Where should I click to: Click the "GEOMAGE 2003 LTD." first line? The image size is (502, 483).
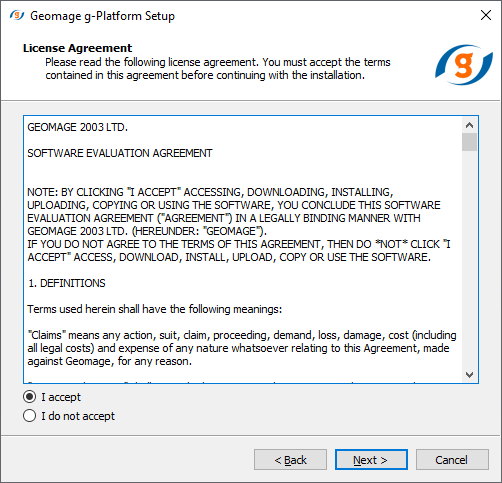pos(77,127)
